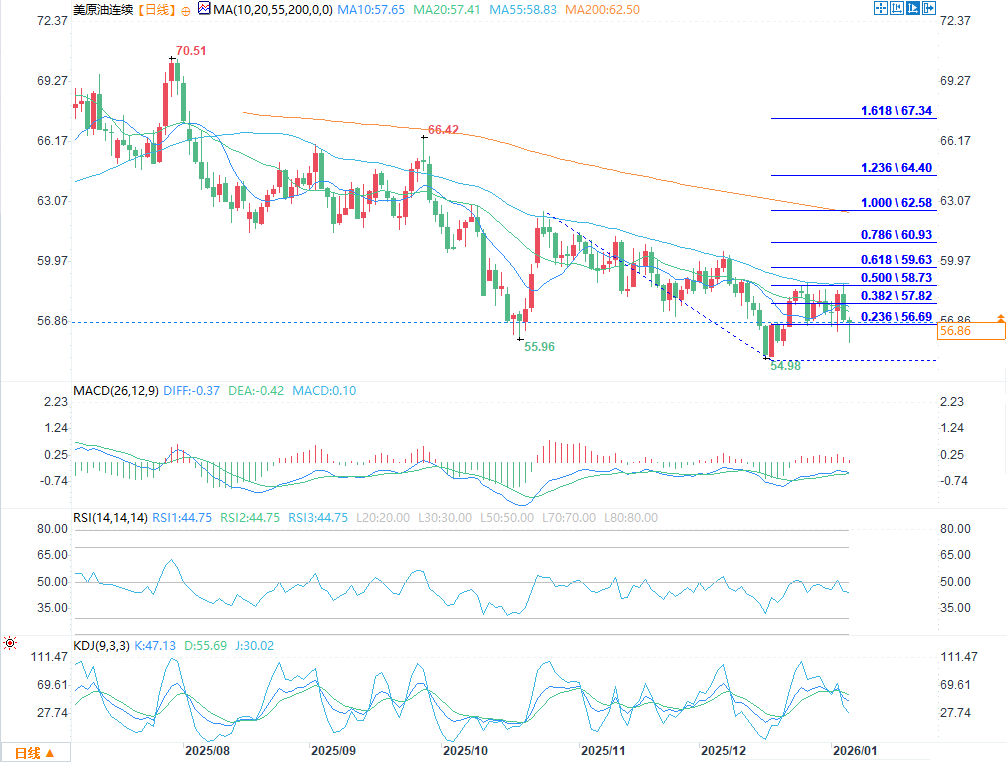Screen dimensions: 1007x762
Task: Click the axis-with-back-arrow chart icon
Action: point(897,8)
